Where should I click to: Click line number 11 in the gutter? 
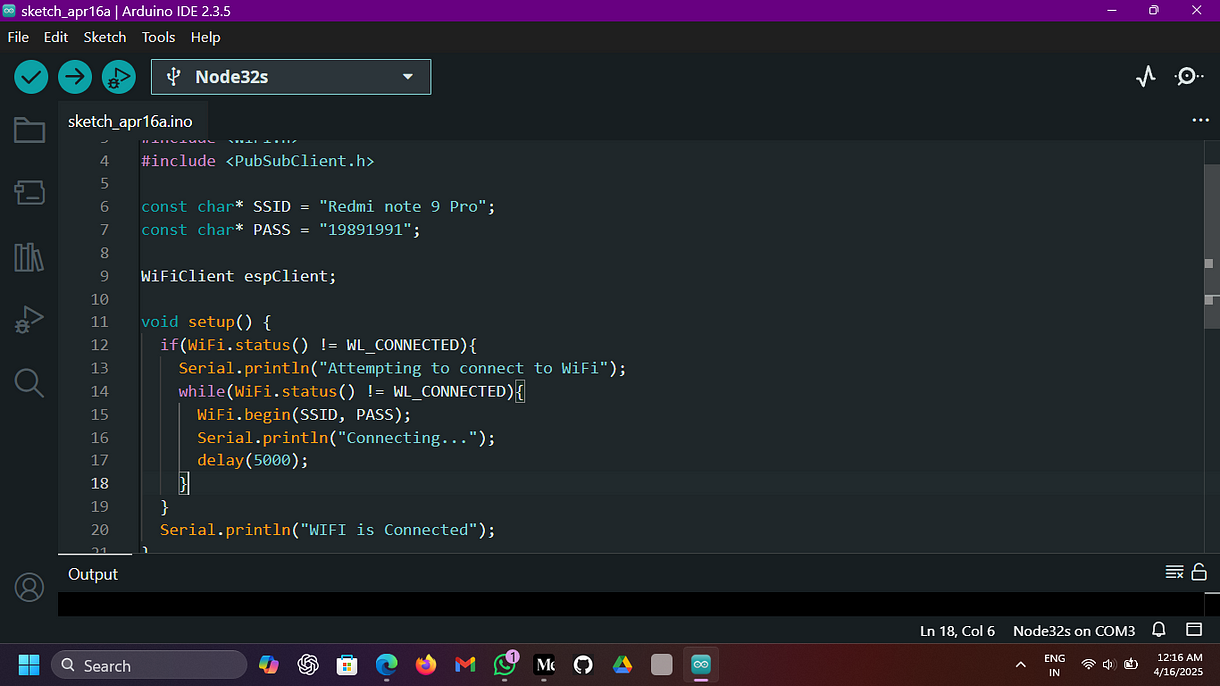point(100,322)
